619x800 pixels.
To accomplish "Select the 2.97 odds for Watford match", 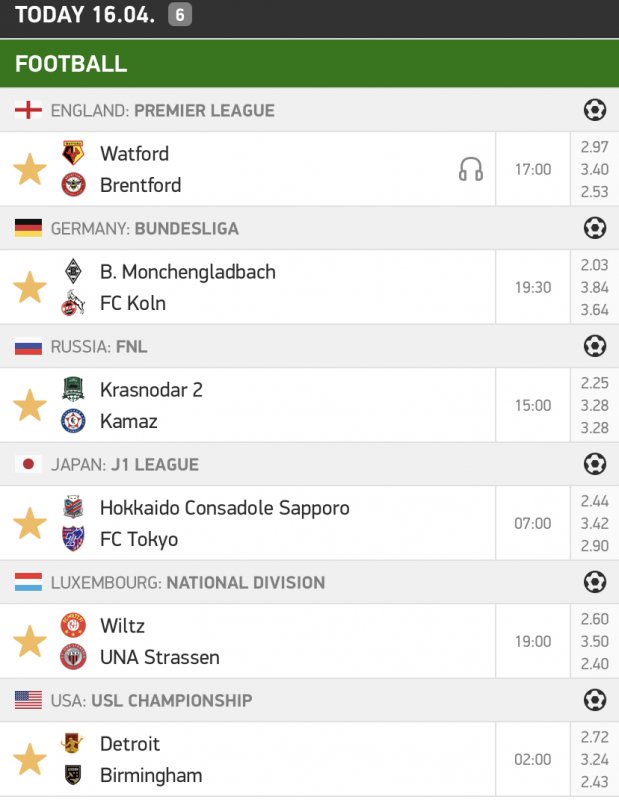I will pos(594,148).
